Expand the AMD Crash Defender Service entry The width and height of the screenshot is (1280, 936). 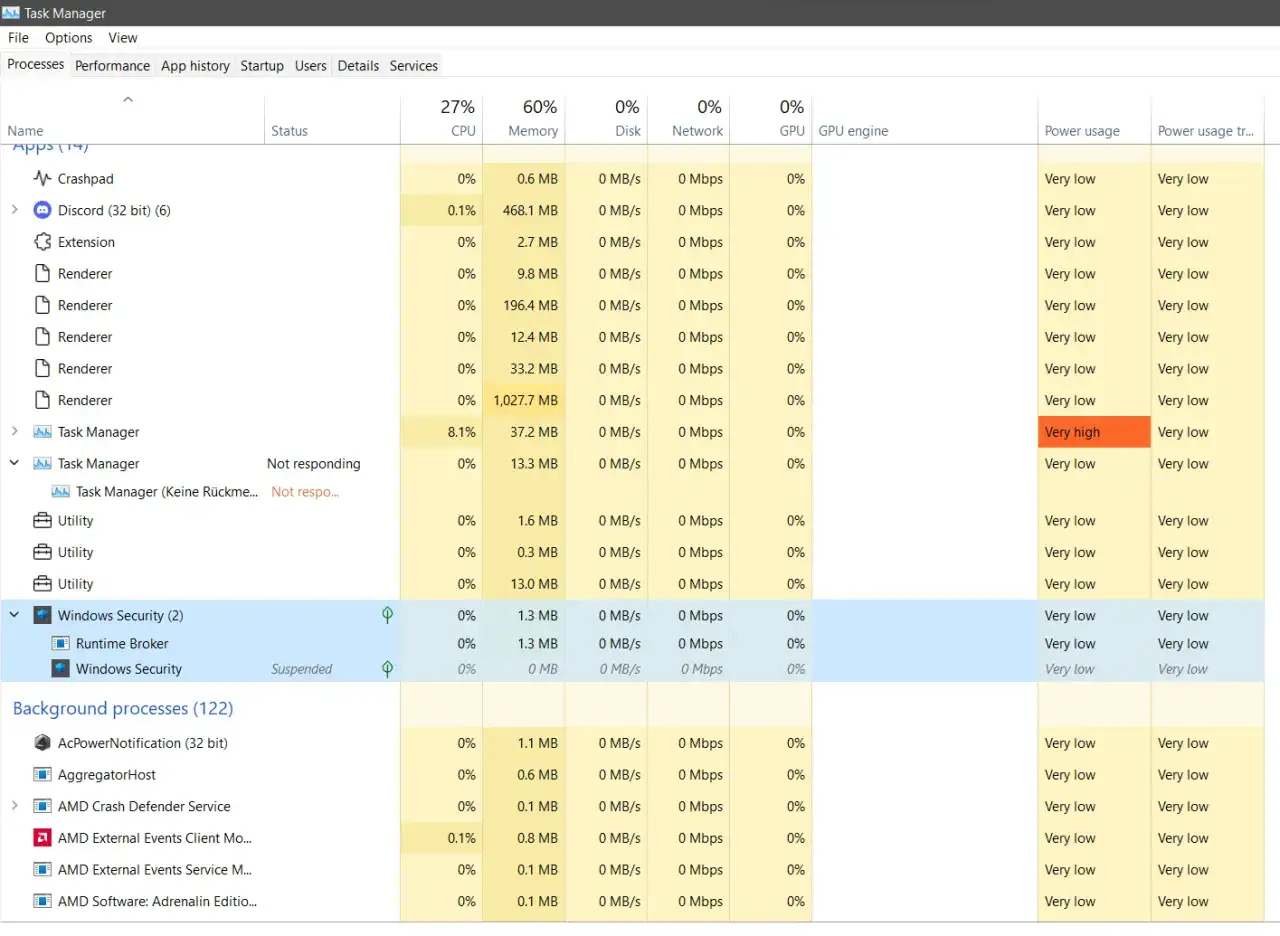14,806
